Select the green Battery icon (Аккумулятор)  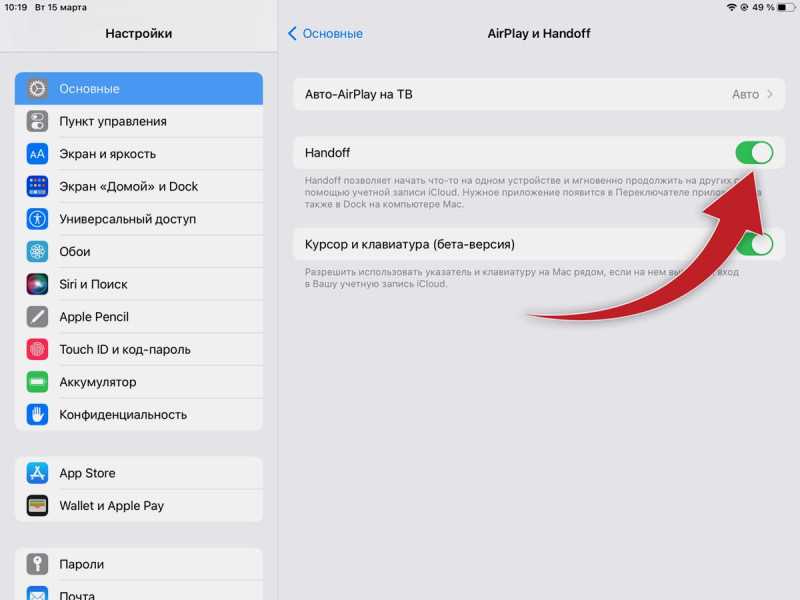pos(37,382)
